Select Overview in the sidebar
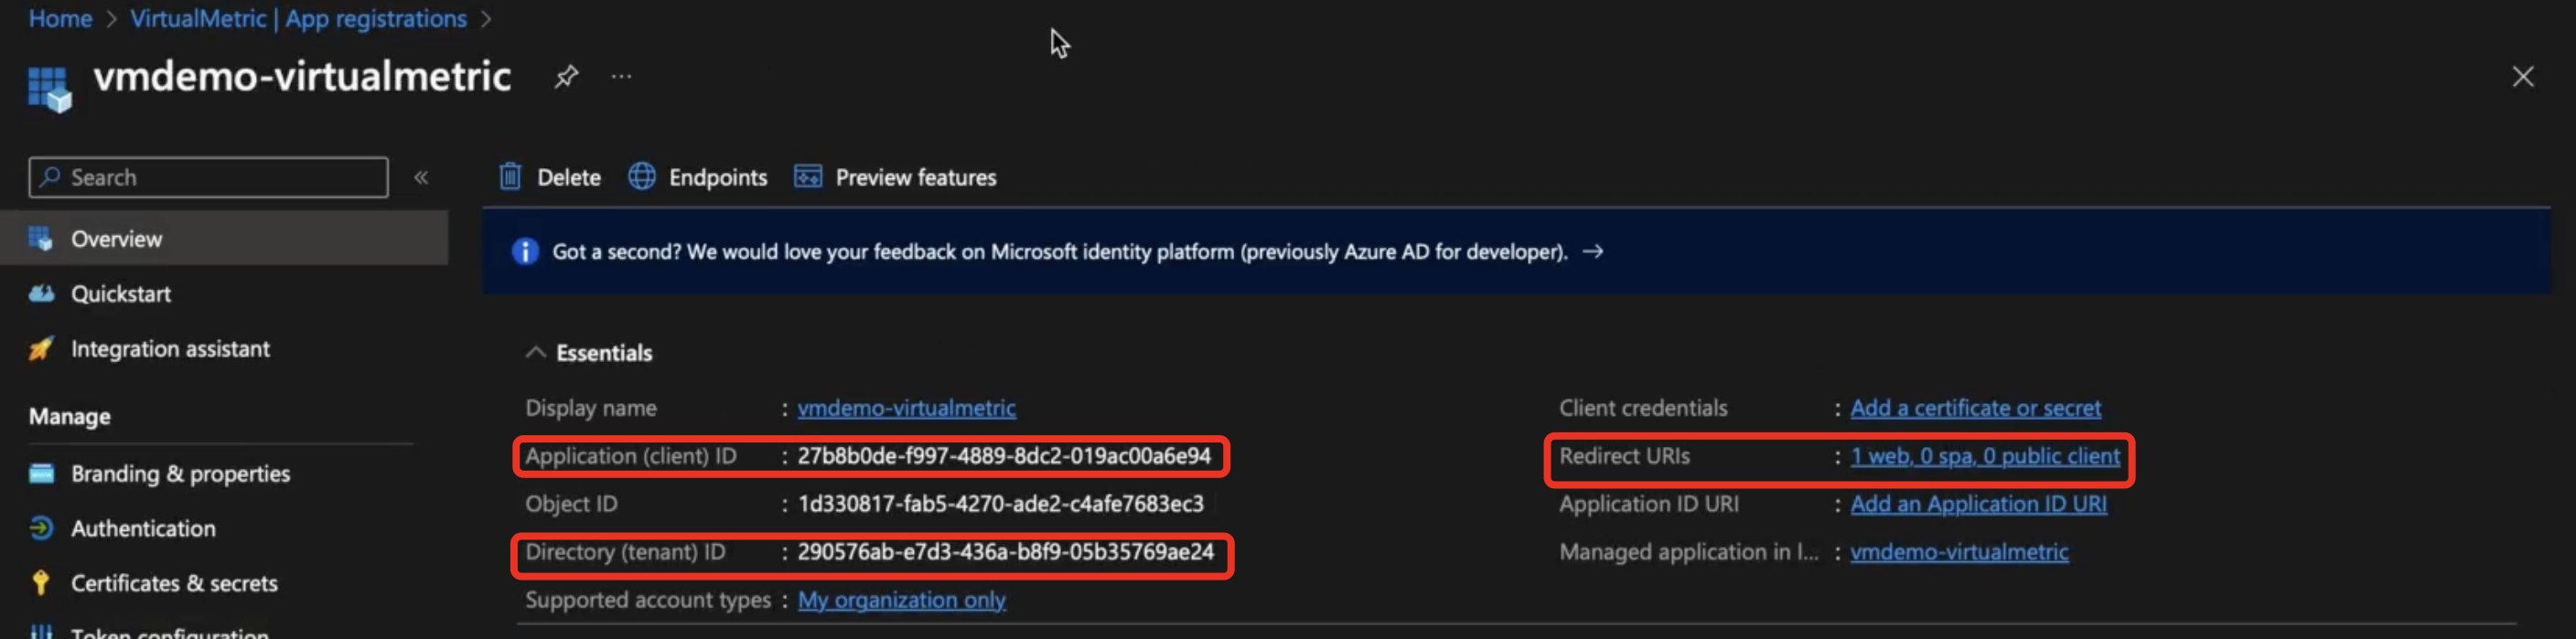The height and width of the screenshot is (639, 2576). (x=224, y=238)
